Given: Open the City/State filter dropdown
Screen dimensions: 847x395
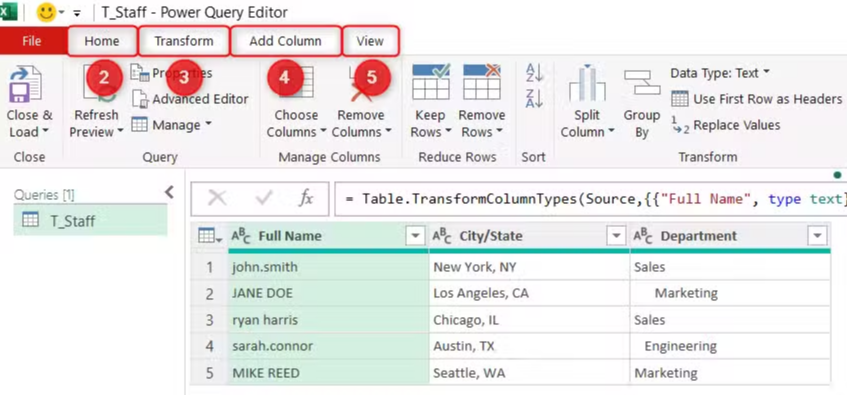Looking at the screenshot, I should click(x=616, y=236).
